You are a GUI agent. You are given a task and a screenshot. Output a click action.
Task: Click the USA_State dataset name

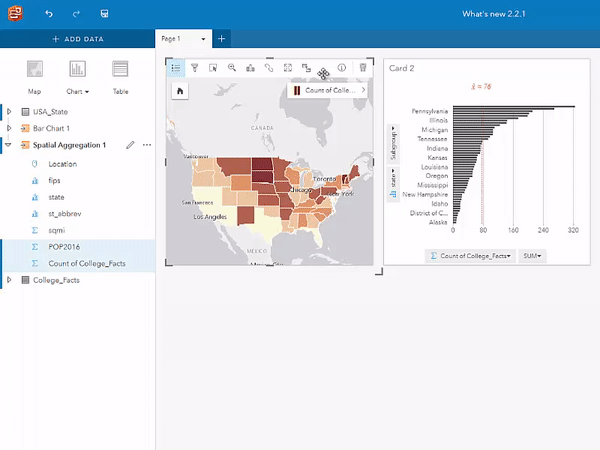[50, 112]
